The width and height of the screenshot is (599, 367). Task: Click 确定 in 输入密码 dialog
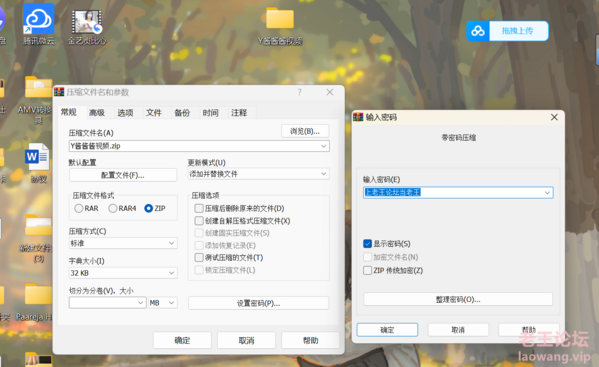[x=387, y=330]
